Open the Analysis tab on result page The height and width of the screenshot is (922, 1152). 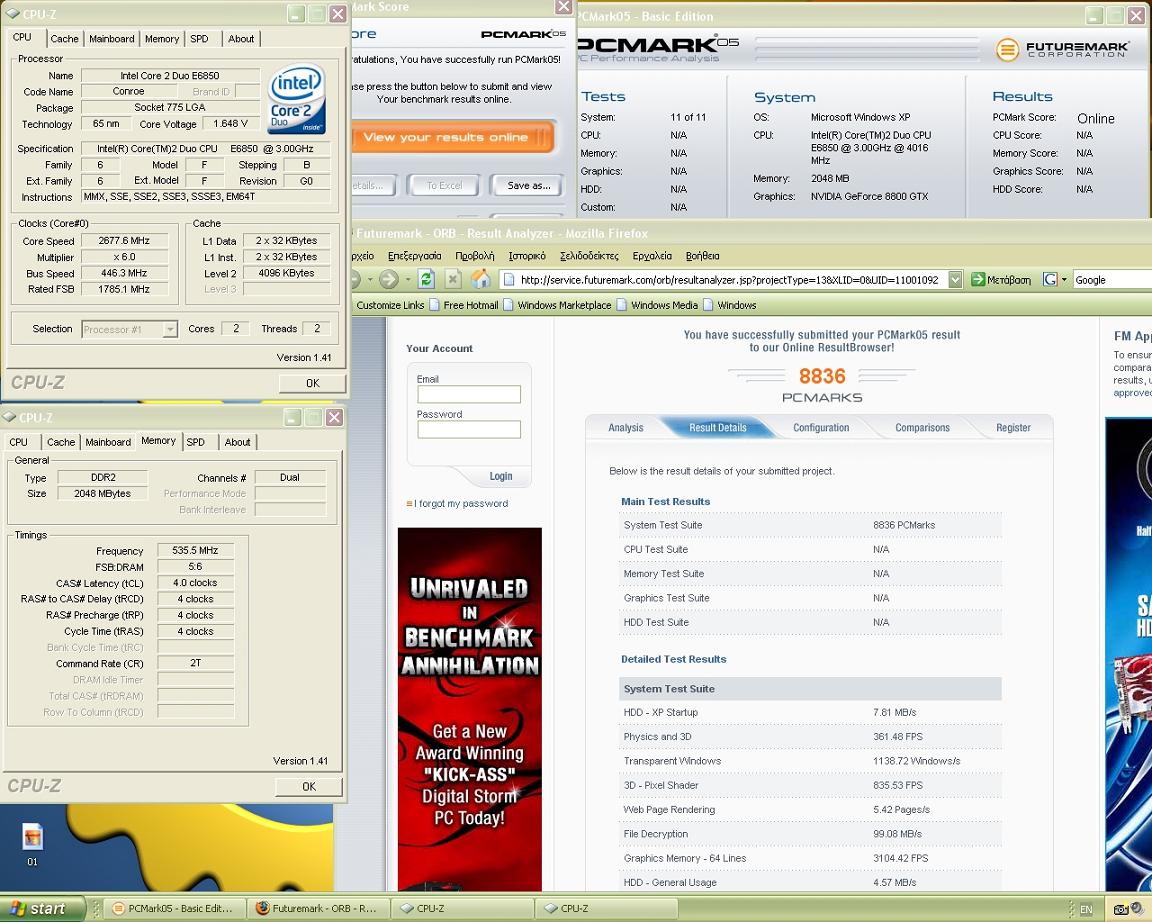[x=626, y=428]
